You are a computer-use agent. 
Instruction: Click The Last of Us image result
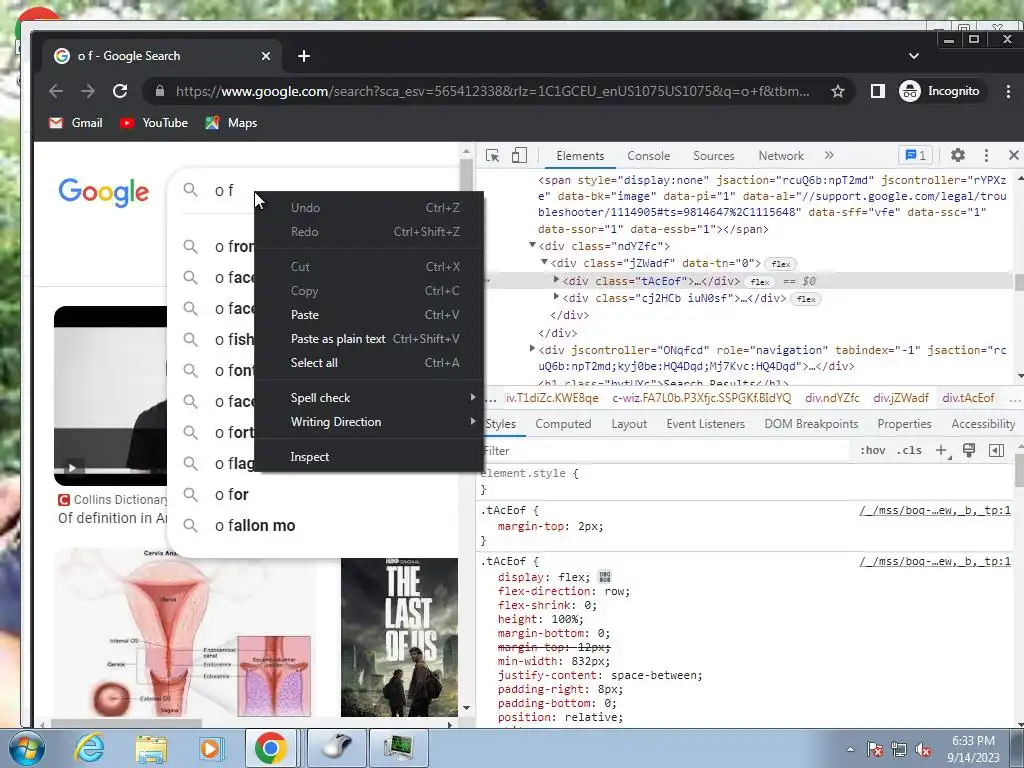[399, 637]
